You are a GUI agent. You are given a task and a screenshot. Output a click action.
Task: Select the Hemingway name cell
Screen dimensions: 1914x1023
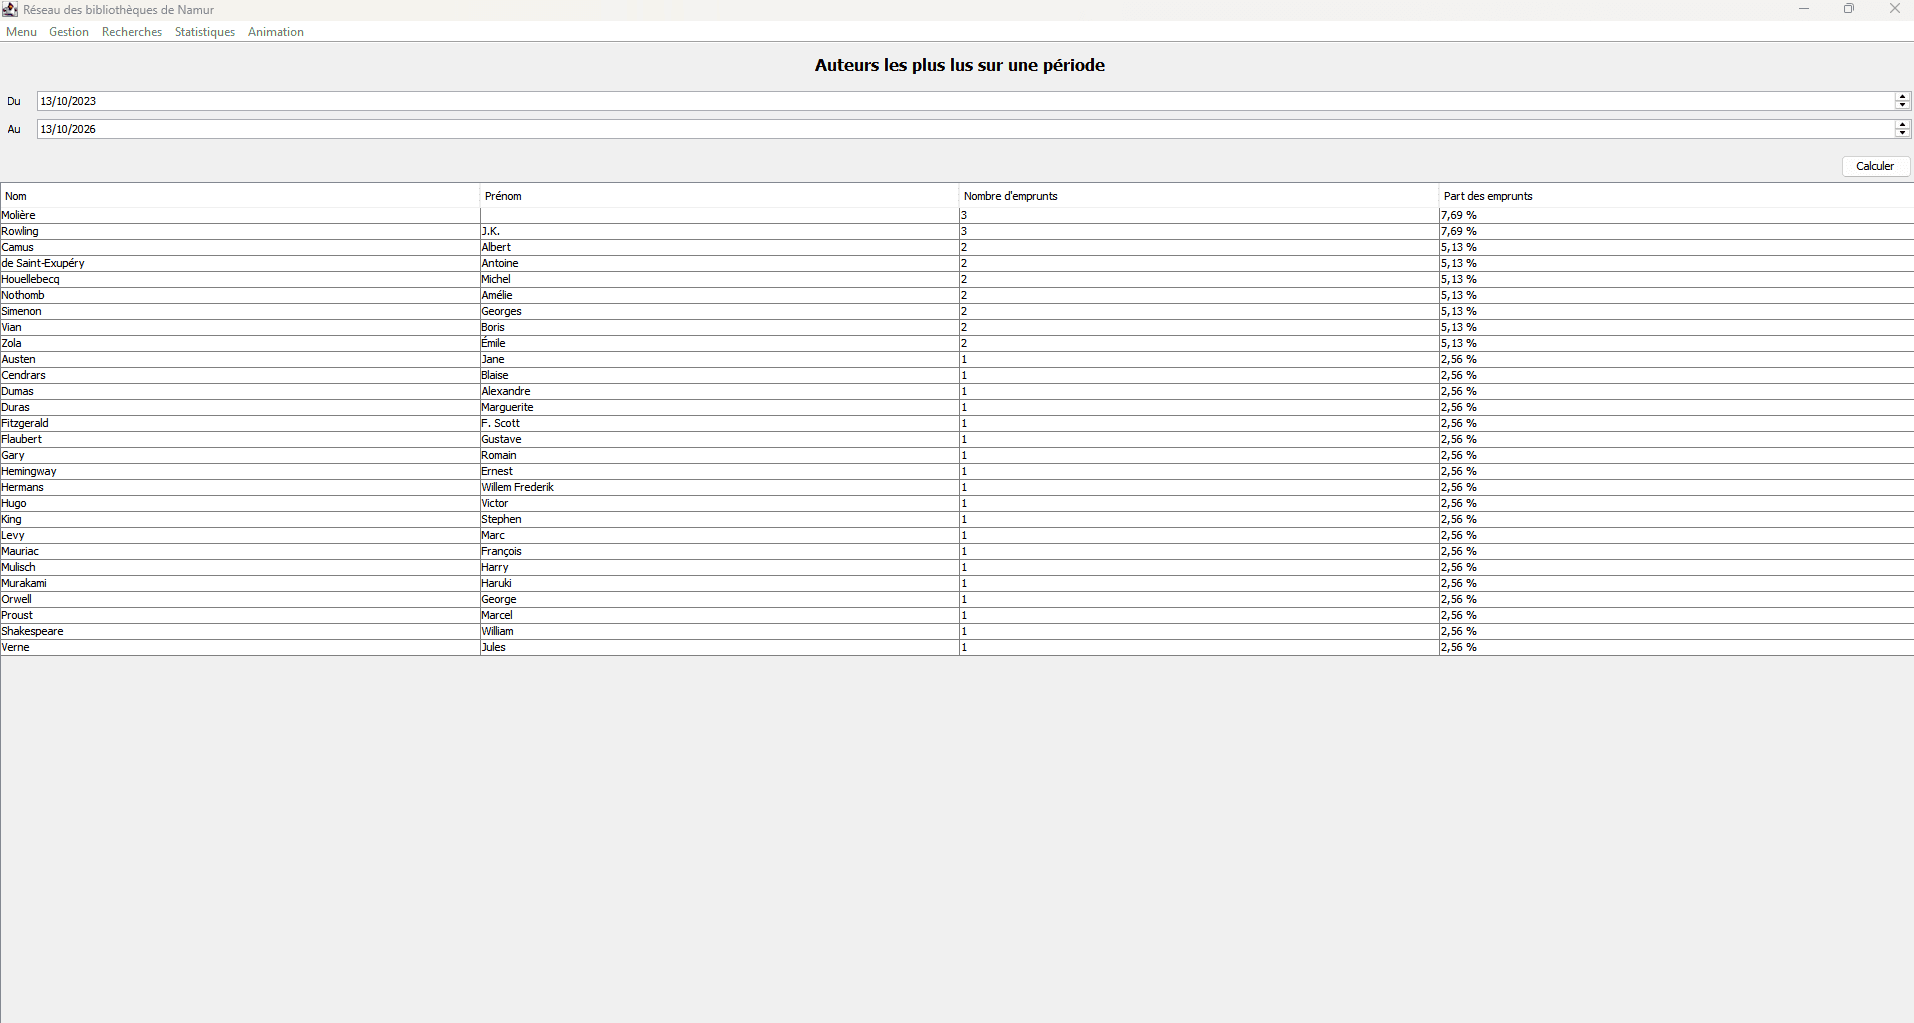pyautogui.click(x=240, y=471)
